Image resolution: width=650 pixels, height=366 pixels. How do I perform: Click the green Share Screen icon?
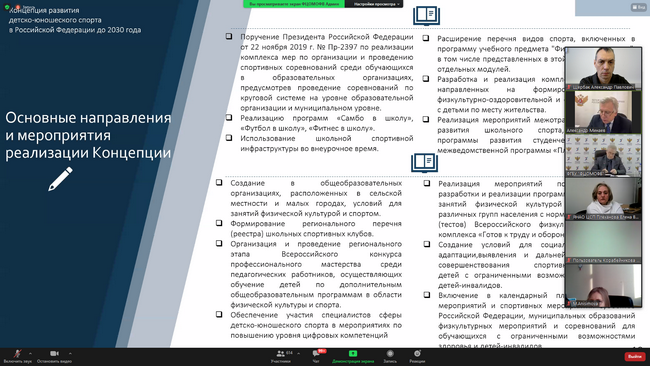[353, 354]
